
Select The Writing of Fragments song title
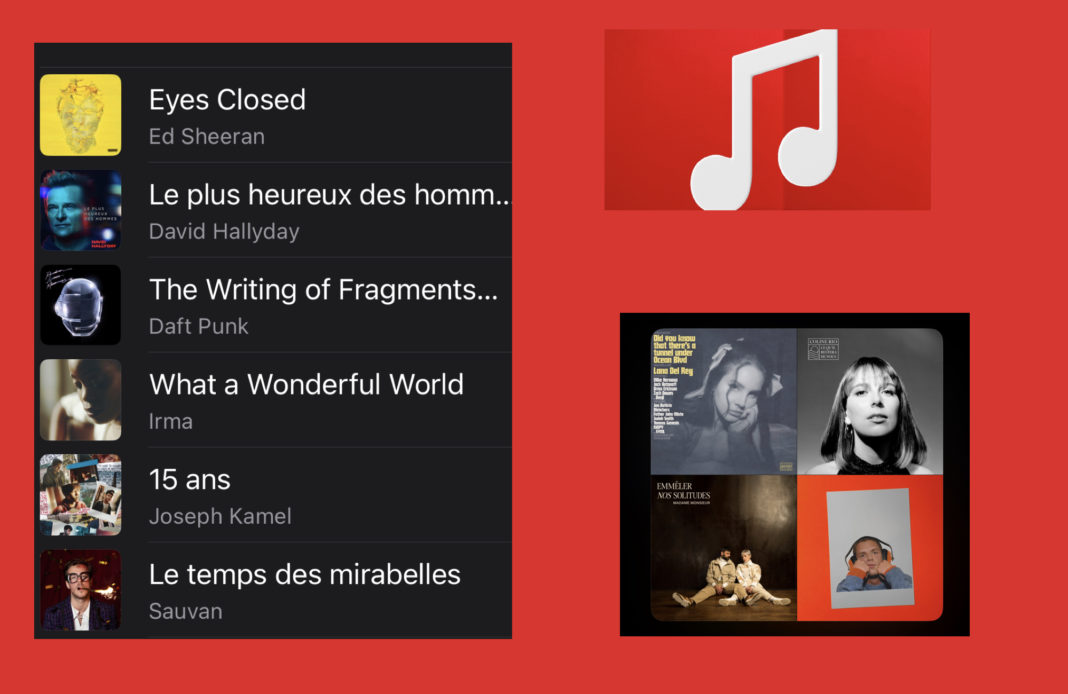(x=324, y=290)
